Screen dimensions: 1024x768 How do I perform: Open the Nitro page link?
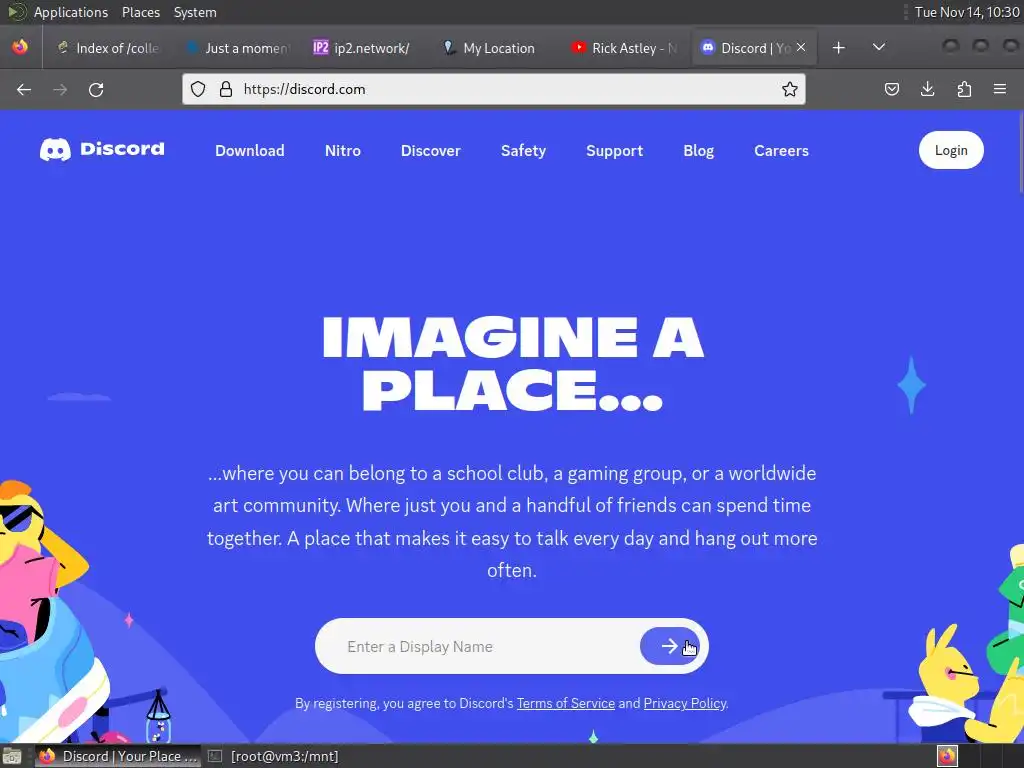[x=343, y=151]
